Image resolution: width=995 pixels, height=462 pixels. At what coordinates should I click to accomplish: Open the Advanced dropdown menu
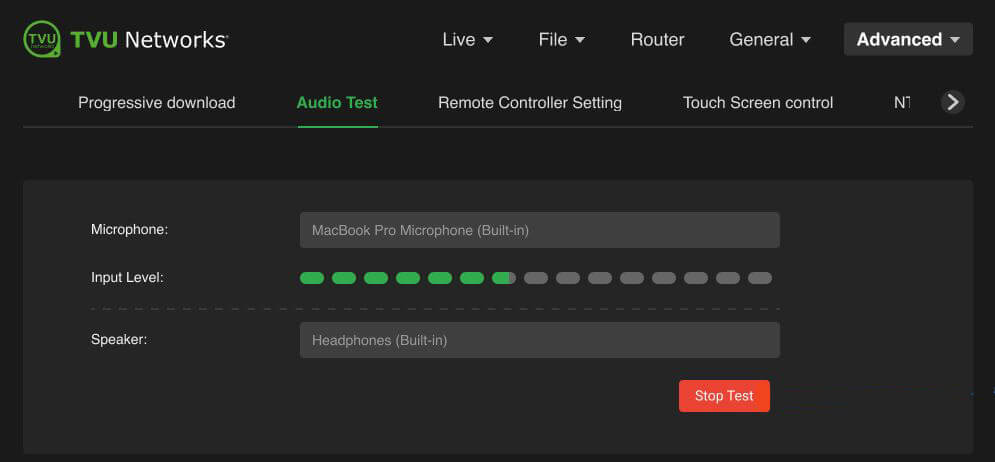(908, 39)
